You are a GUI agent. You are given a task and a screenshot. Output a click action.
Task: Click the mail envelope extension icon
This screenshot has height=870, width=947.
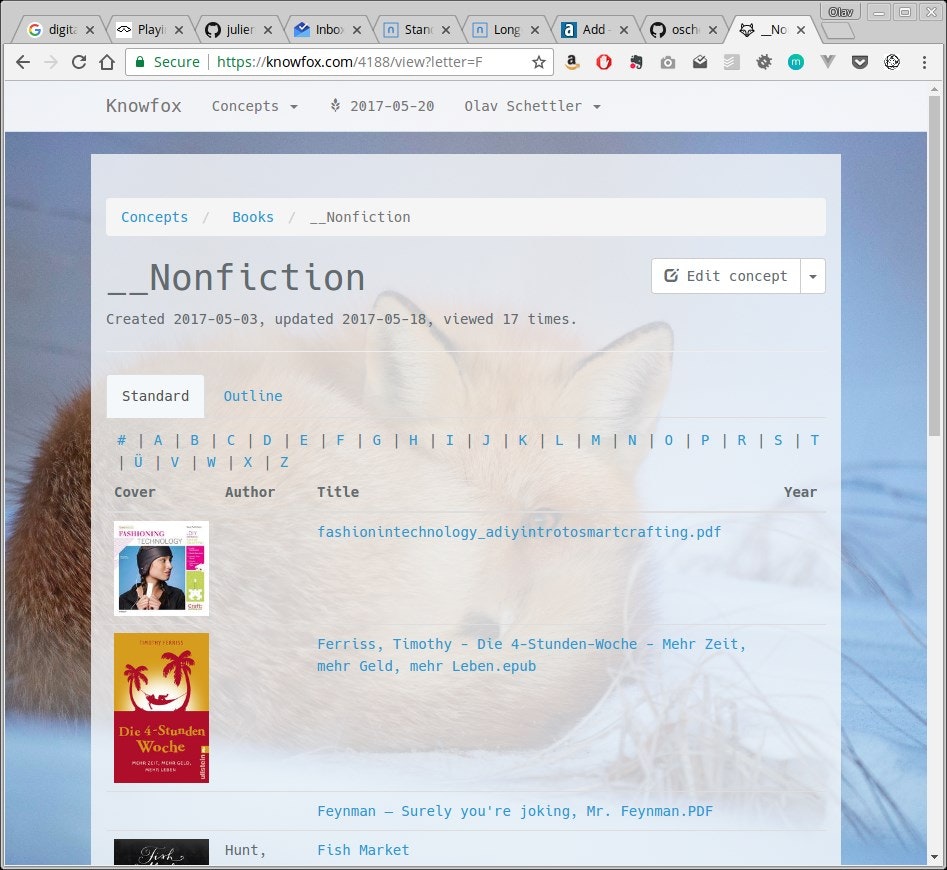(700, 62)
